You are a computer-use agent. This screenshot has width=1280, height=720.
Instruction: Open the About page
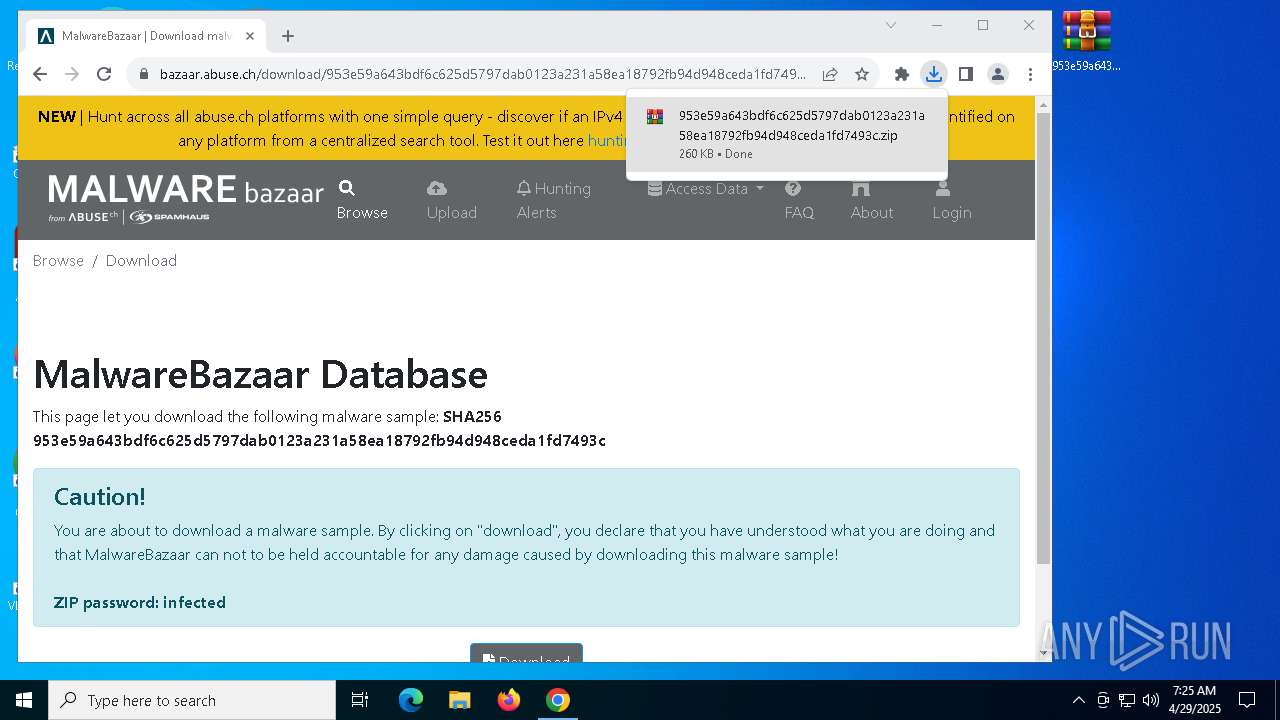872,200
